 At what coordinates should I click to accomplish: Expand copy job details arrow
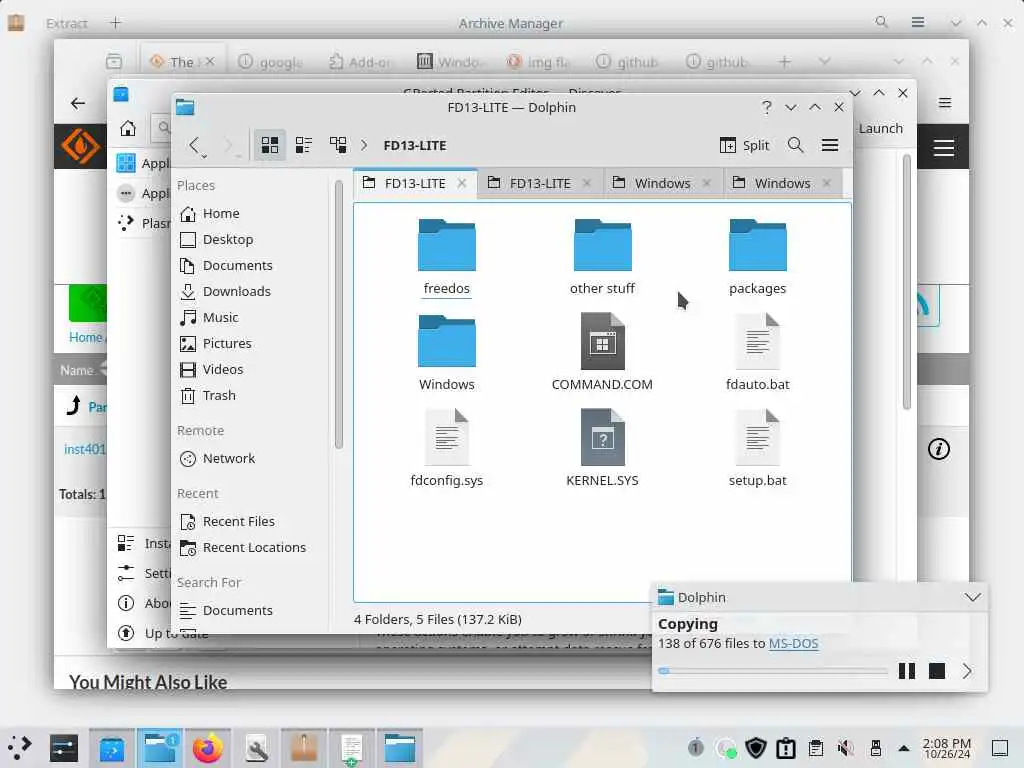click(x=967, y=671)
